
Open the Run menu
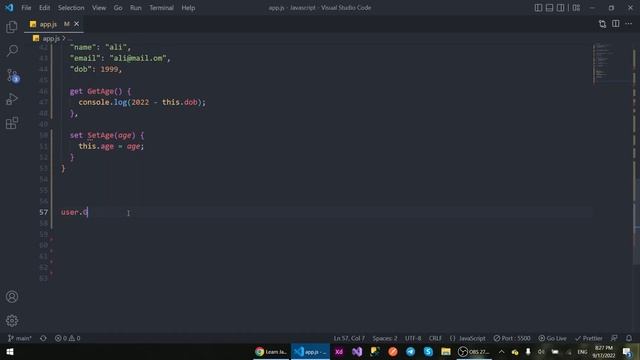pyautogui.click(x=136, y=8)
